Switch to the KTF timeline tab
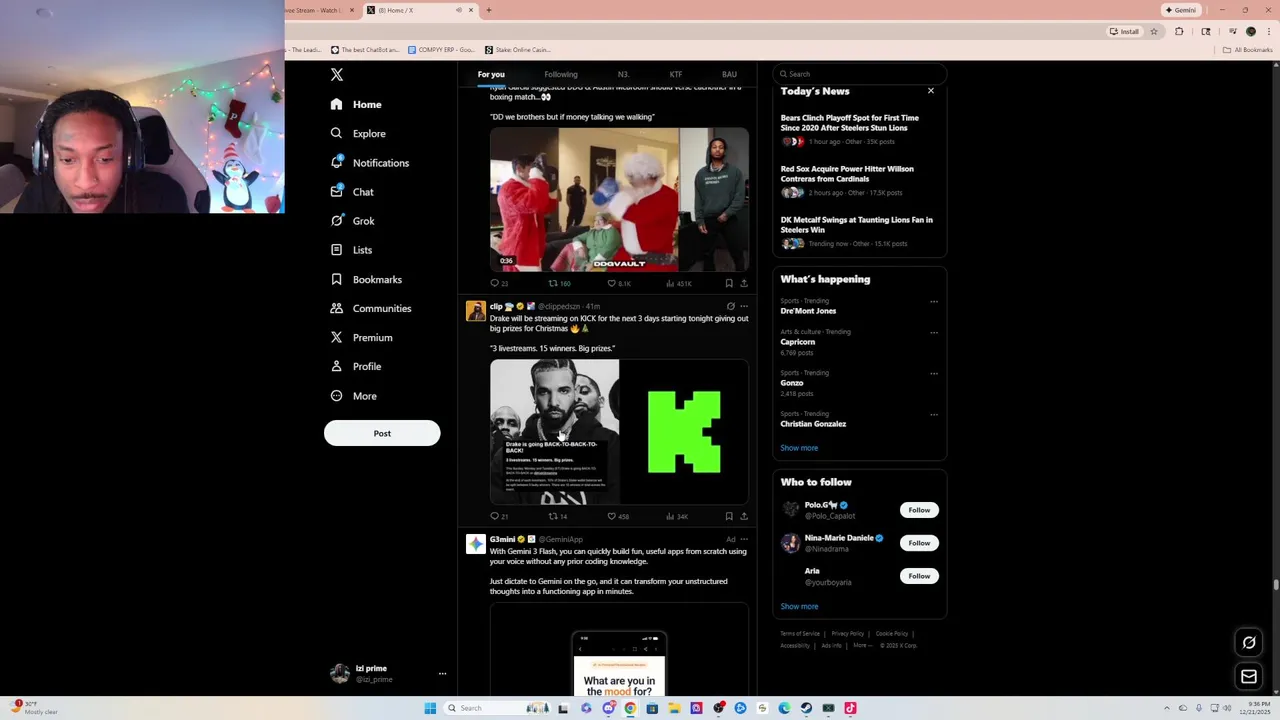1280x720 pixels. point(676,74)
